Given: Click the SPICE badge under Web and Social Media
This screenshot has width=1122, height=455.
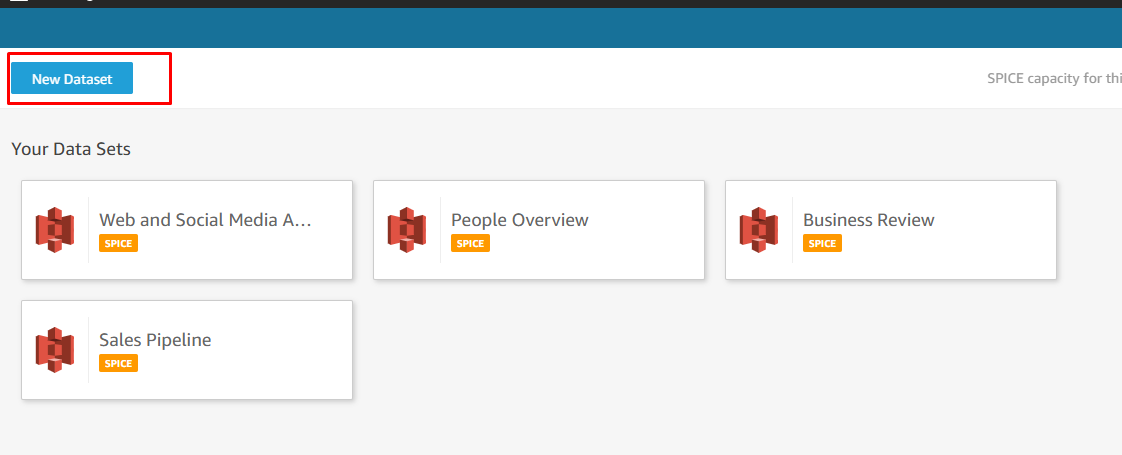Looking at the screenshot, I should [118, 243].
